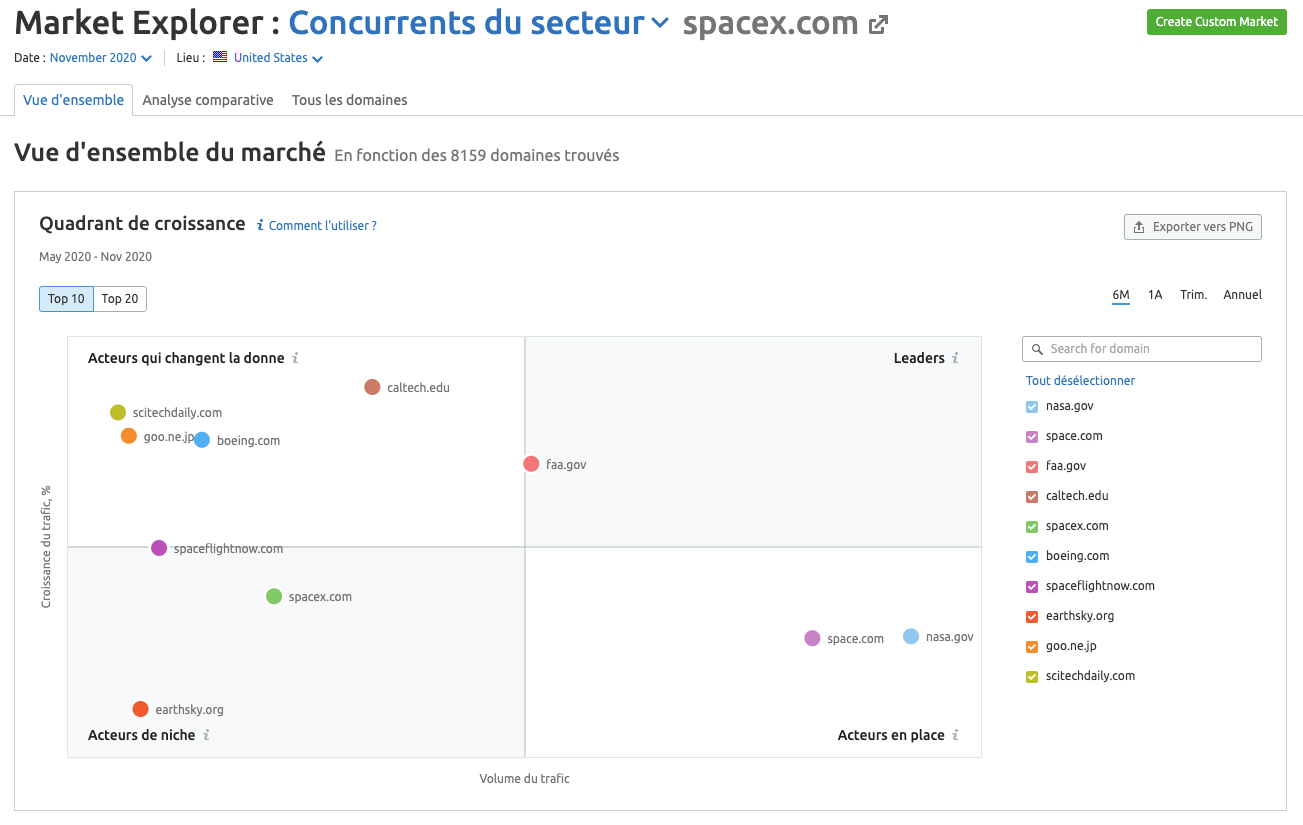The image size is (1303, 825).
Task: Switch to 'Analyse comparative' tab
Action: tap(208, 100)
